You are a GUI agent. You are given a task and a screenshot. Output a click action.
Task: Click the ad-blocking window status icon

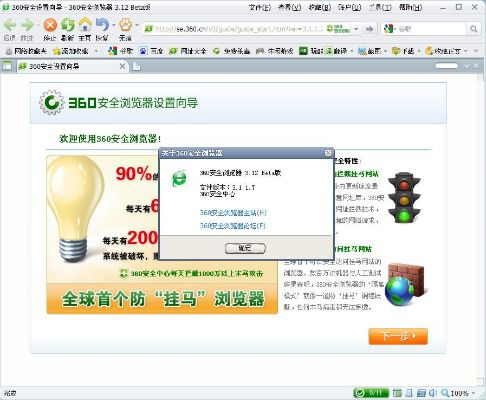point(397,393)
